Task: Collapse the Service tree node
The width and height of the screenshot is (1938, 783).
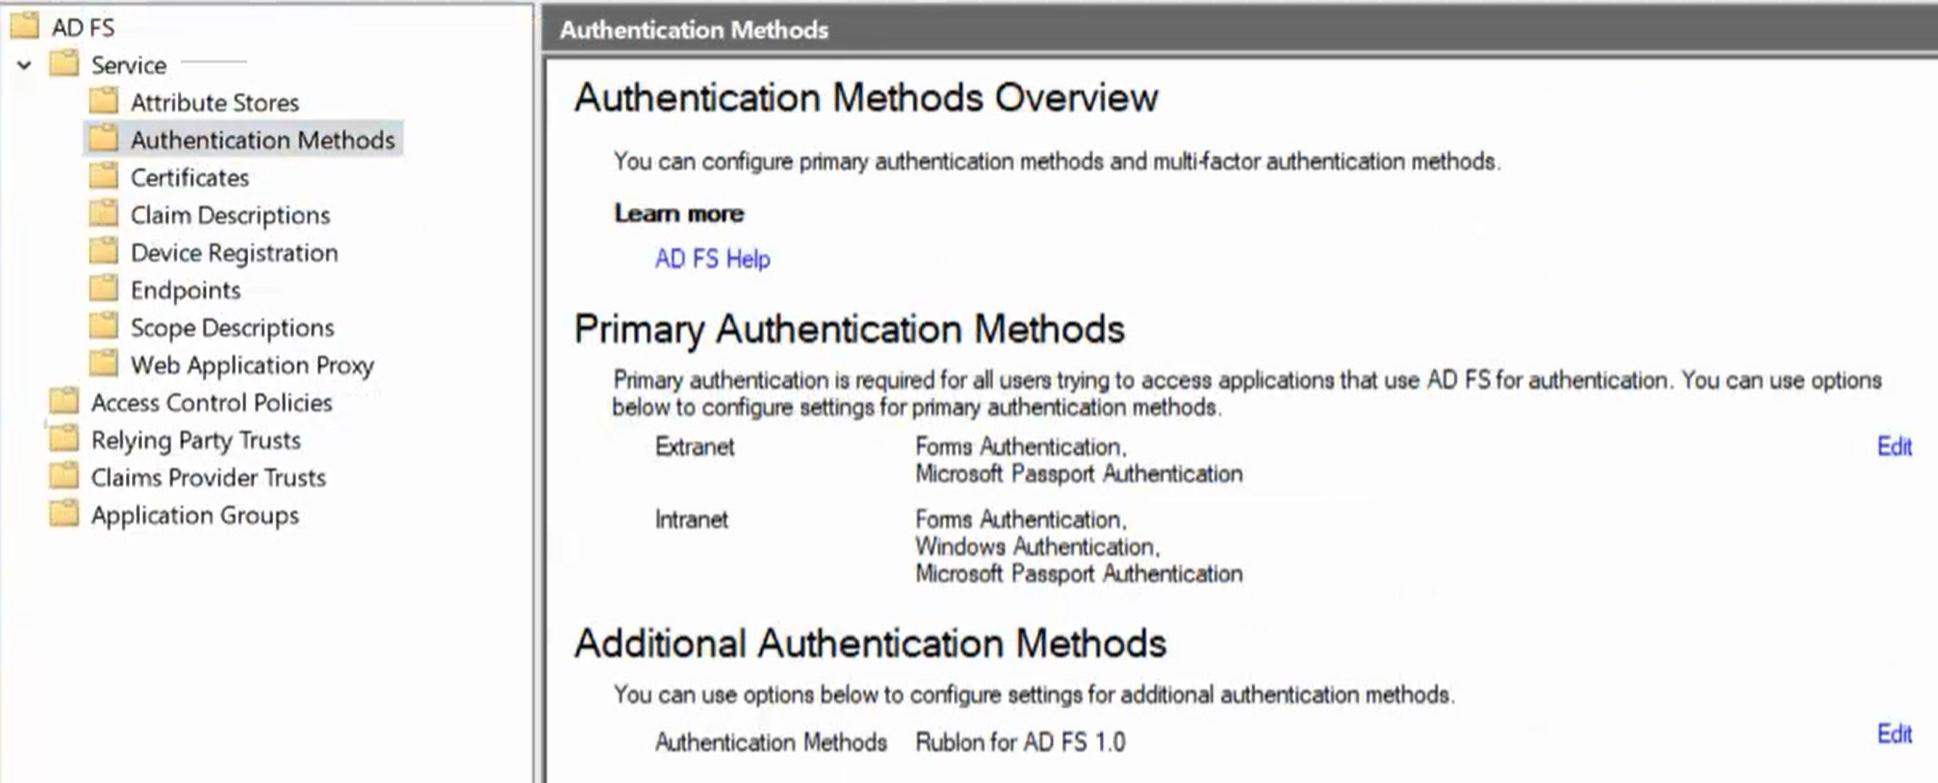Action: click(x=25, y=65)
